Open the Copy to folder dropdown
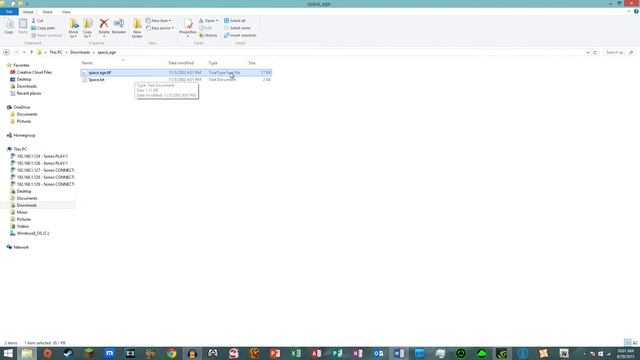640x360 pixels. point(87,28)
